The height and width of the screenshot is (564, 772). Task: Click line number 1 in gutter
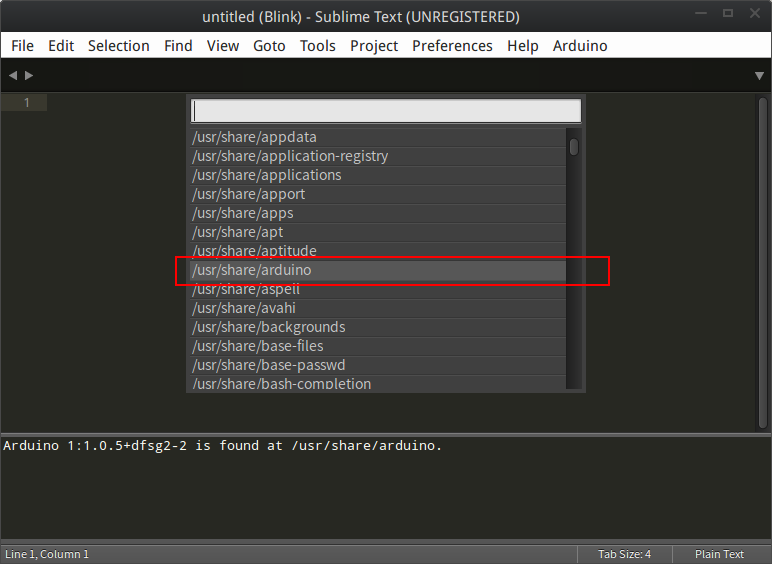27,102
